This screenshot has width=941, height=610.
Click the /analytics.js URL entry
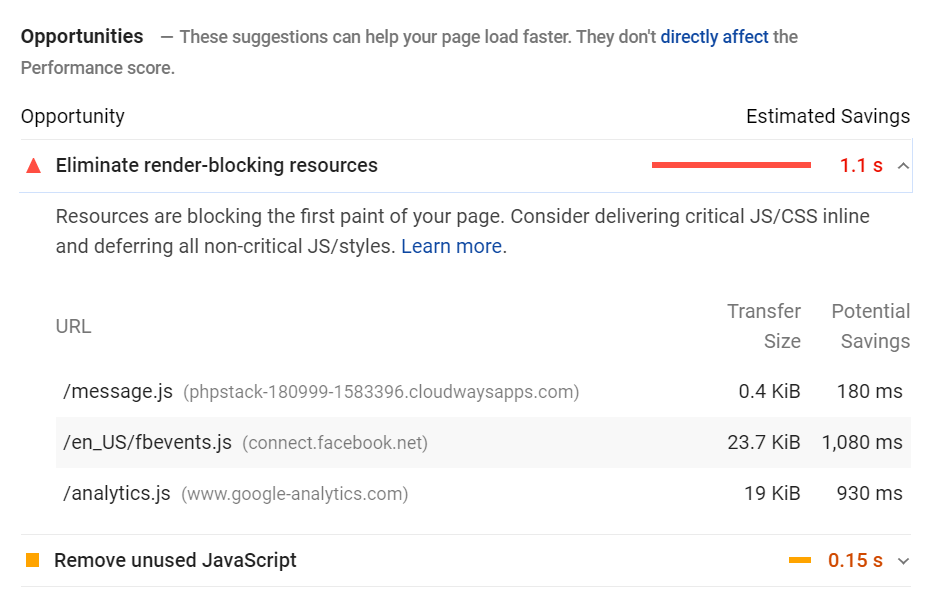coord(116,492)
